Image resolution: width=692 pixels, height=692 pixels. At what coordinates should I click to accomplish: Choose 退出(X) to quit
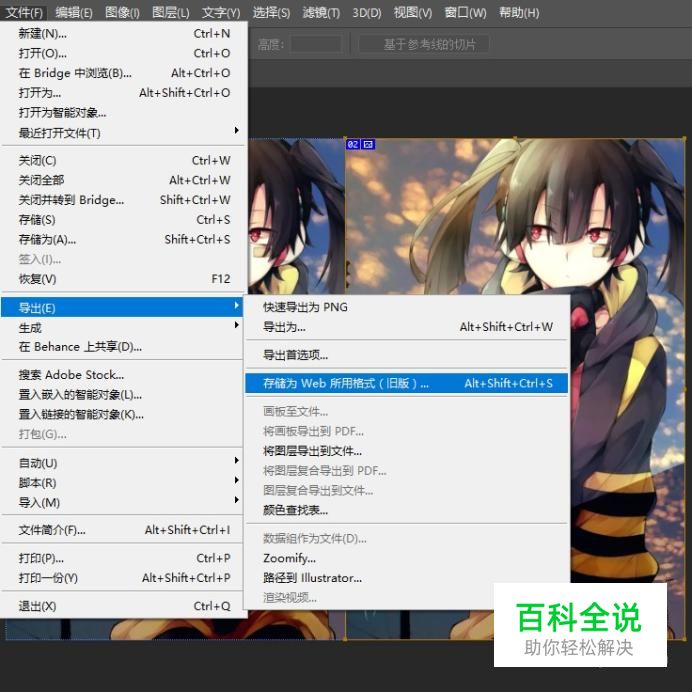pos(124,606)
